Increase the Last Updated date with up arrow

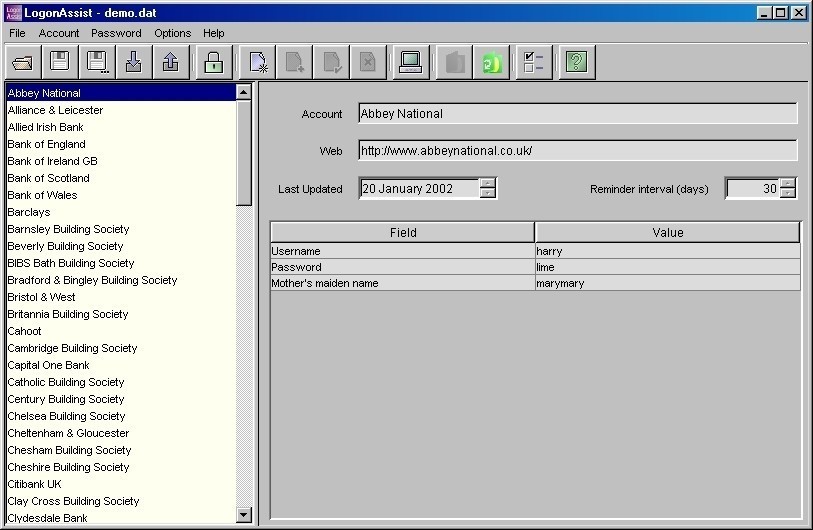click(487, 183)
